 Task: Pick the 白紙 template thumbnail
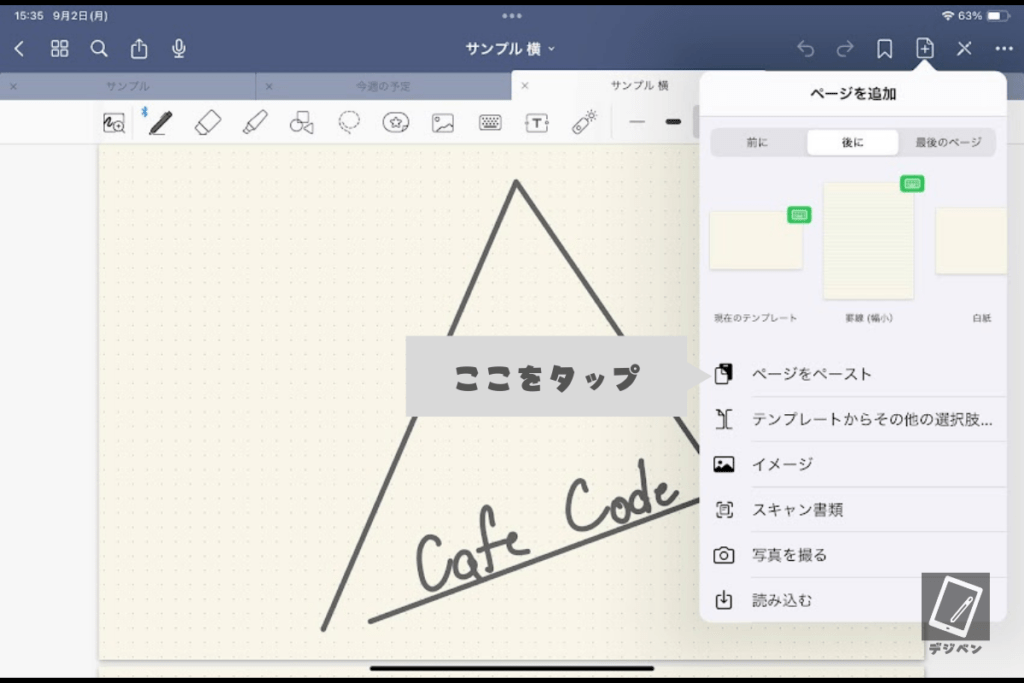(x=970, y=241)
